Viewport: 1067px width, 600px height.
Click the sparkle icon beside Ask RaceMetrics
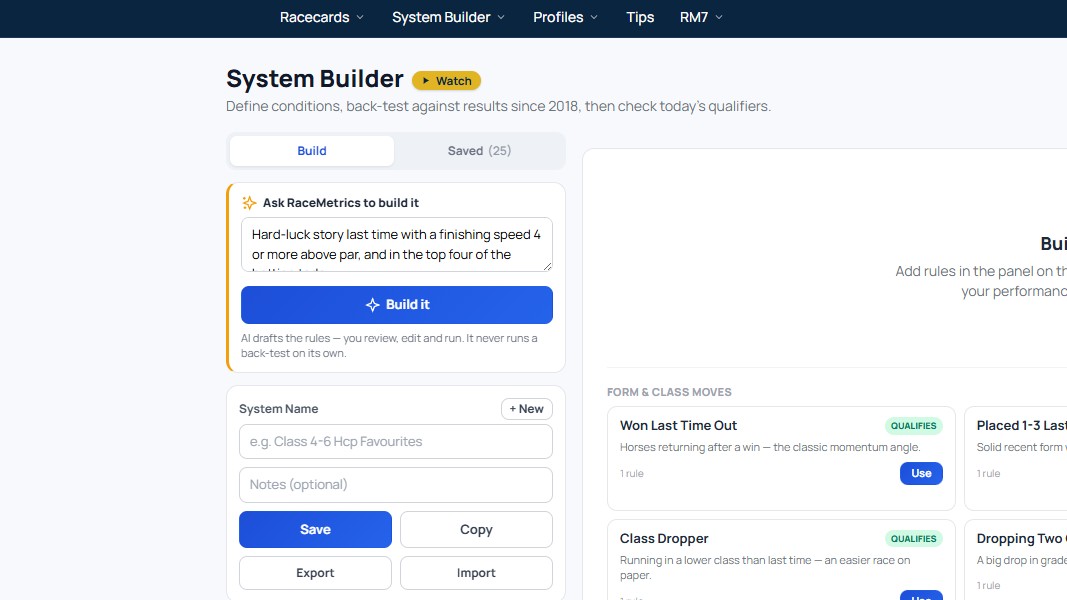249,203
